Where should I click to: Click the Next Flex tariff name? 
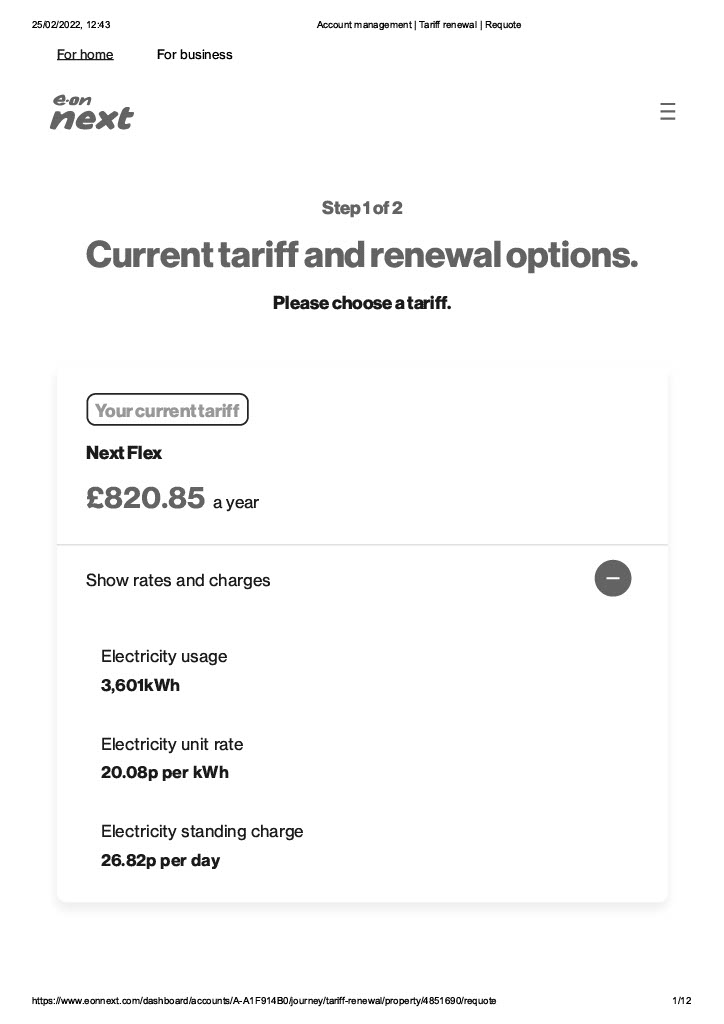point(123,453)
